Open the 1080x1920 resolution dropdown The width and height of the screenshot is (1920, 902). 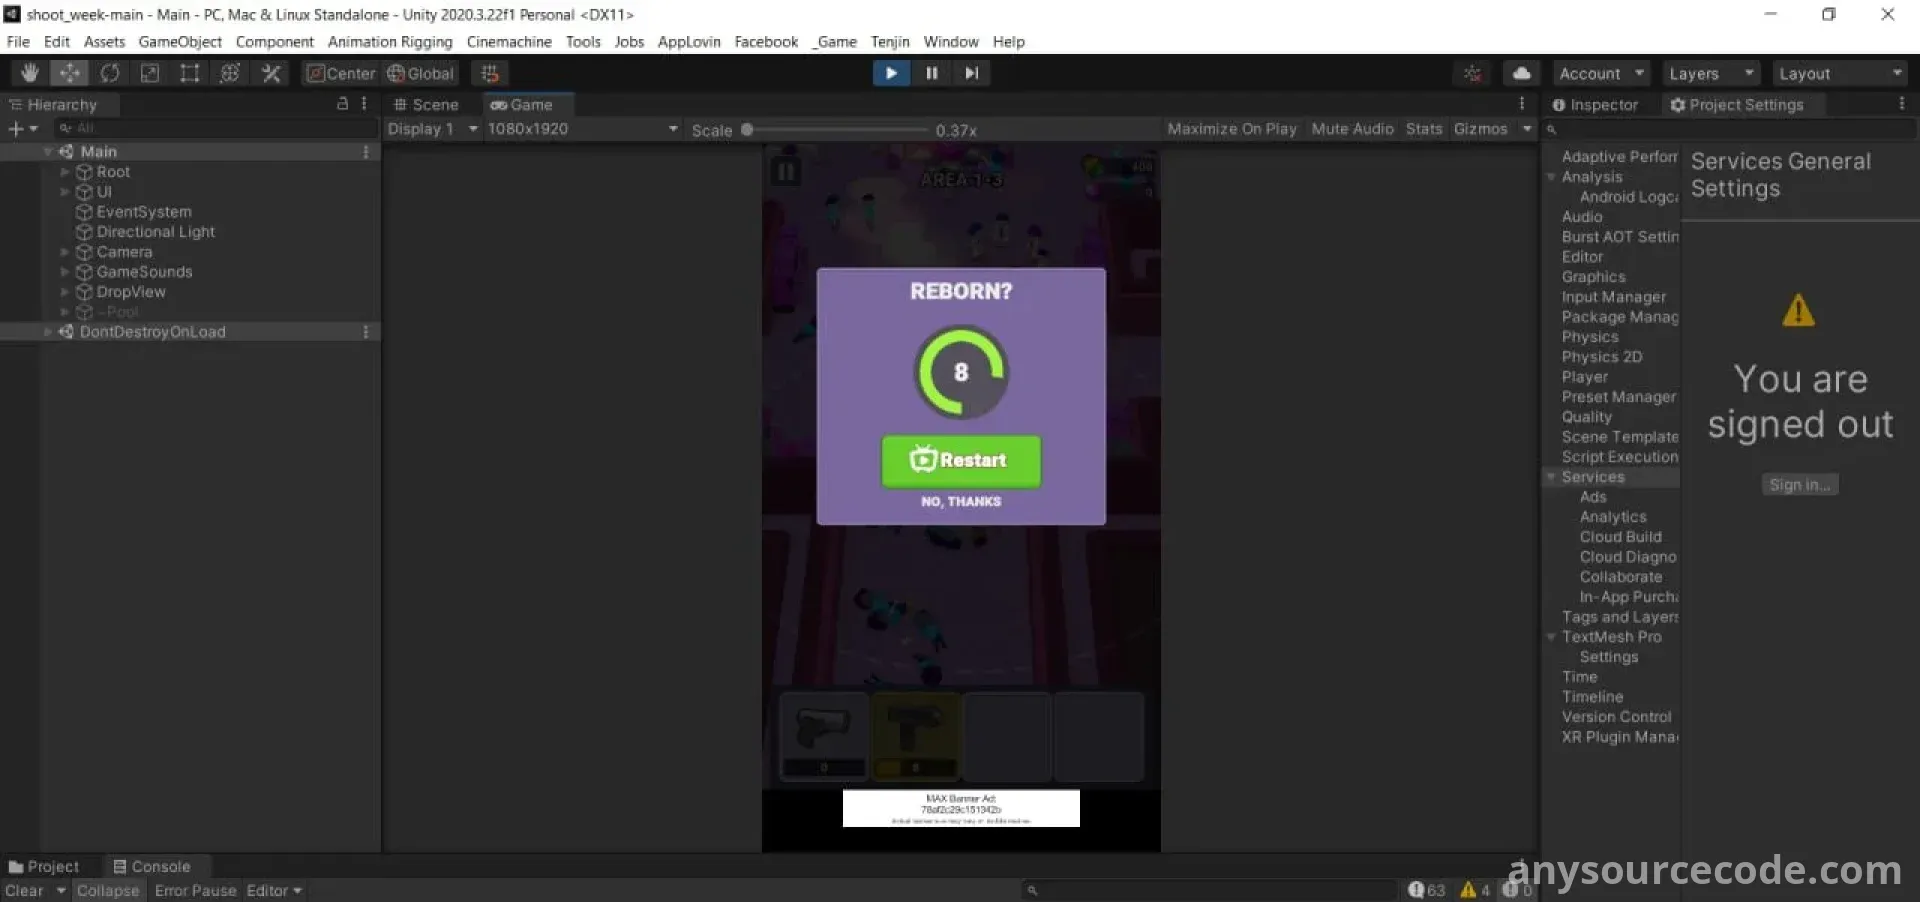(582, 129)
